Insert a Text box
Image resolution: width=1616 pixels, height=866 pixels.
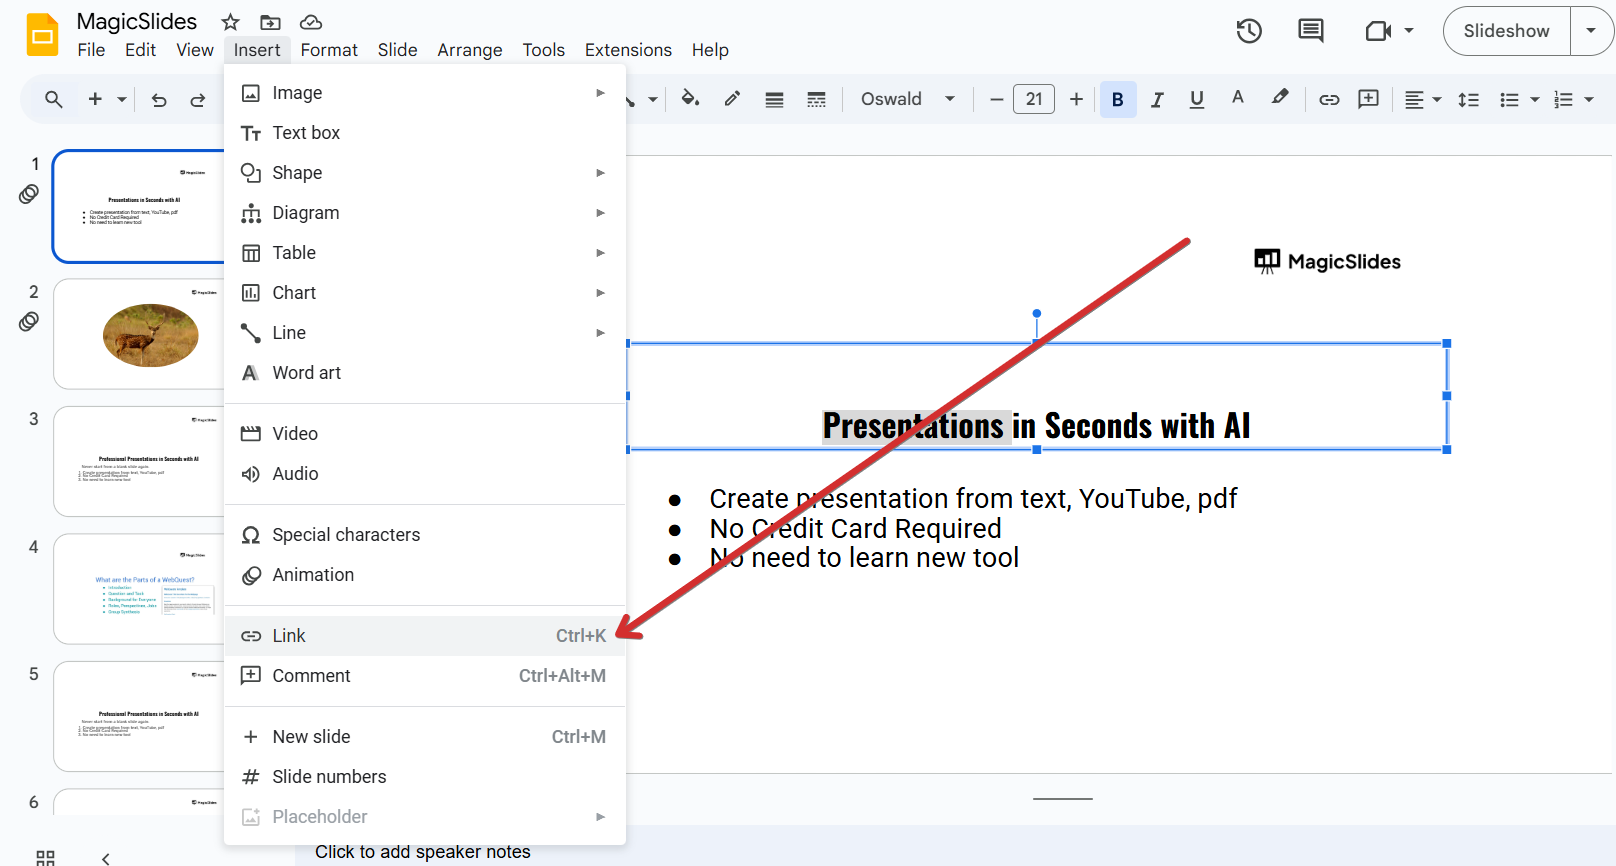425,133
